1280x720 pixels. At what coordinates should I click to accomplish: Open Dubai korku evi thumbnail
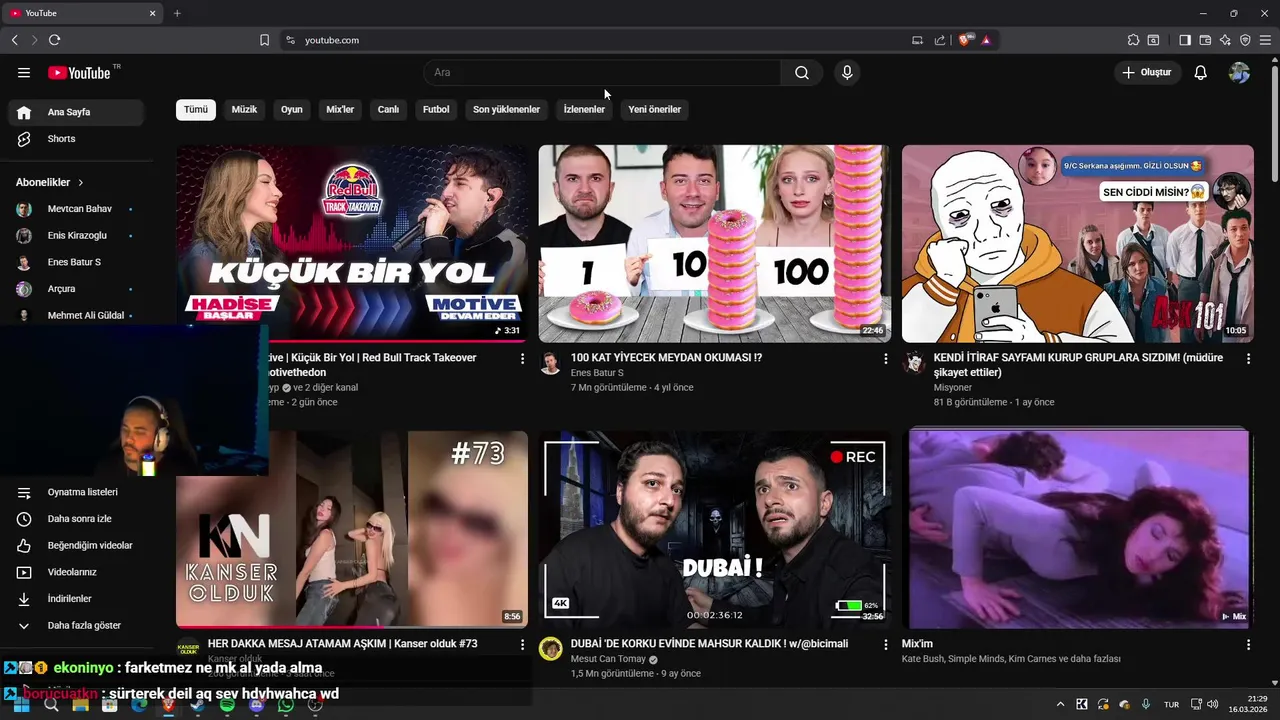[715, 529]
